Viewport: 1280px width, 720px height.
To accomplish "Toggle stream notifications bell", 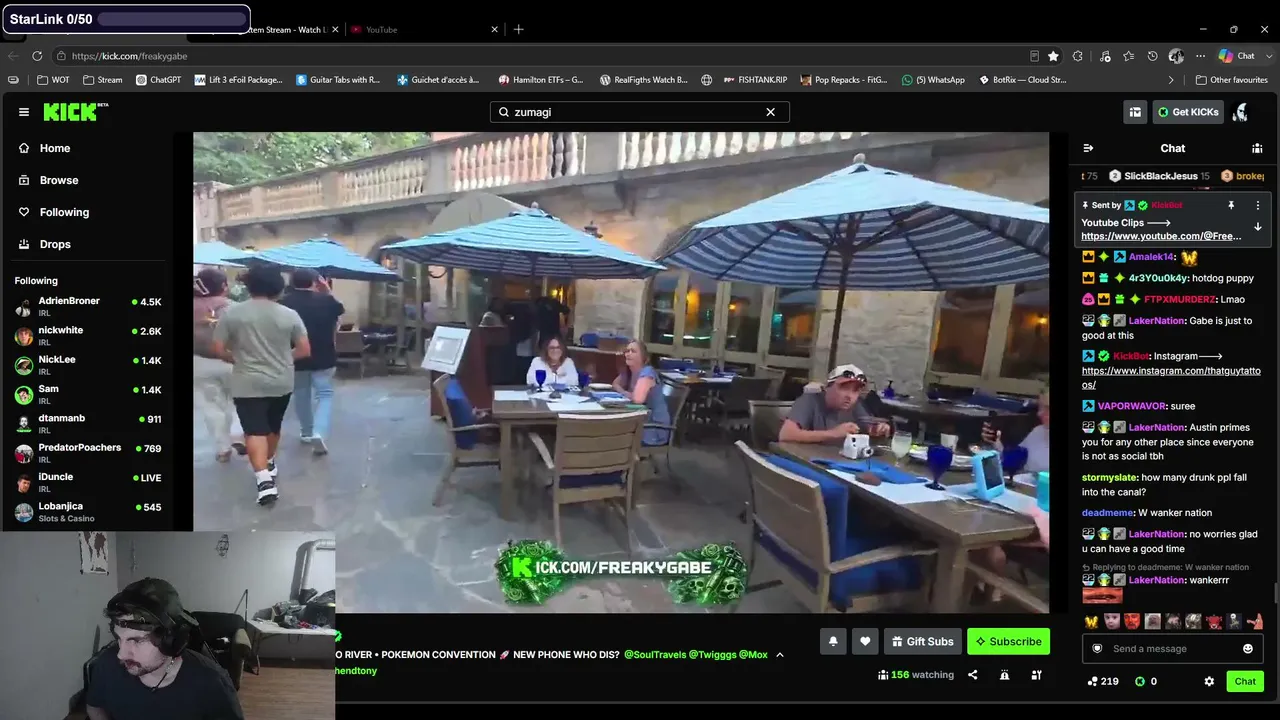I will 833,641.
